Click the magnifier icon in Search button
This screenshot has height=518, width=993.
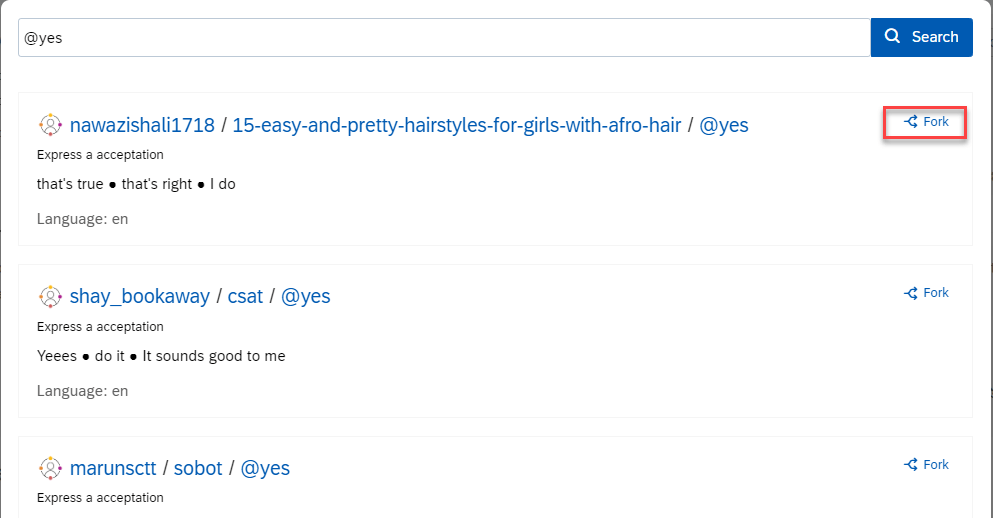(893, 37)
